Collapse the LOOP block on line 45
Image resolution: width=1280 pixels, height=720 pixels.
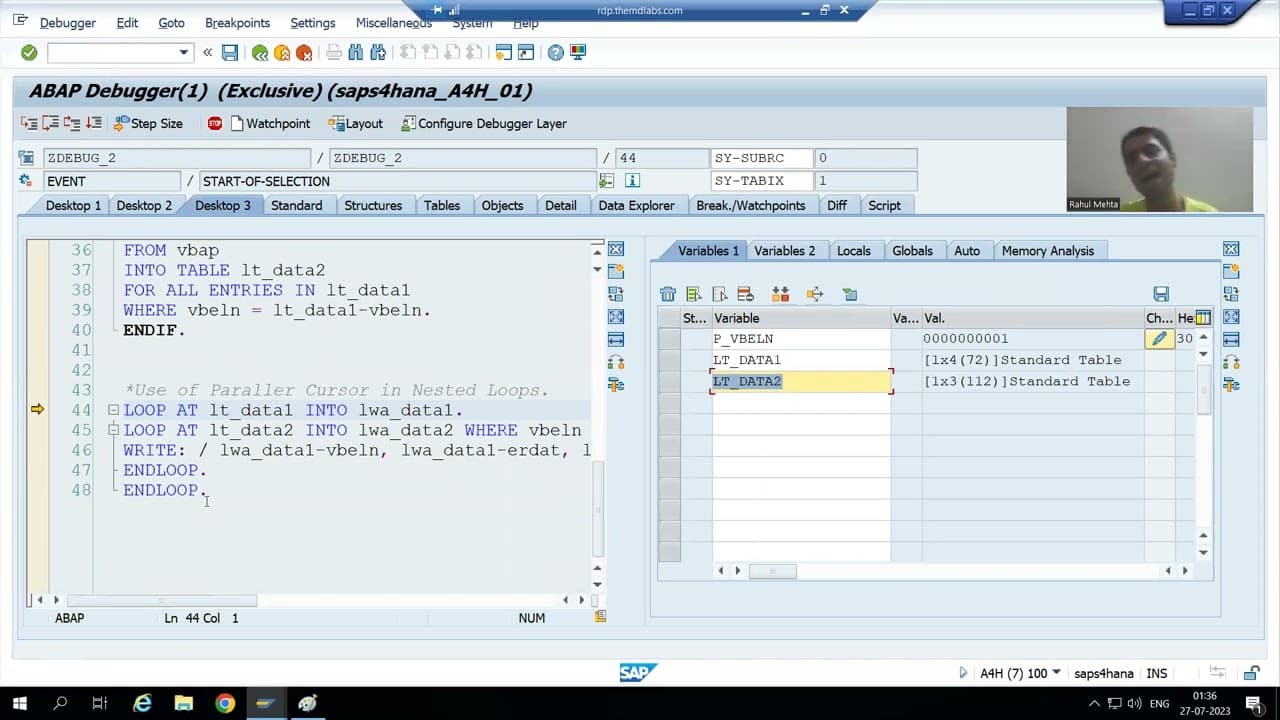coord(113,430)
